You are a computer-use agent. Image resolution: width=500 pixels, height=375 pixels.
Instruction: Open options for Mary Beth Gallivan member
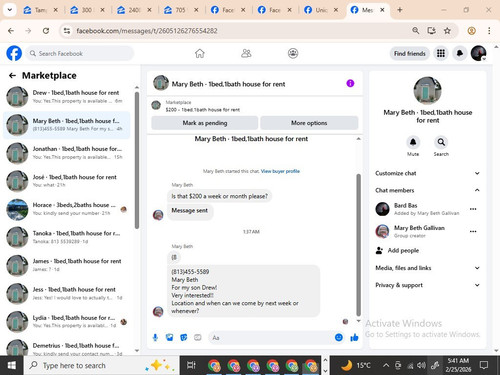tap(473, 231)
